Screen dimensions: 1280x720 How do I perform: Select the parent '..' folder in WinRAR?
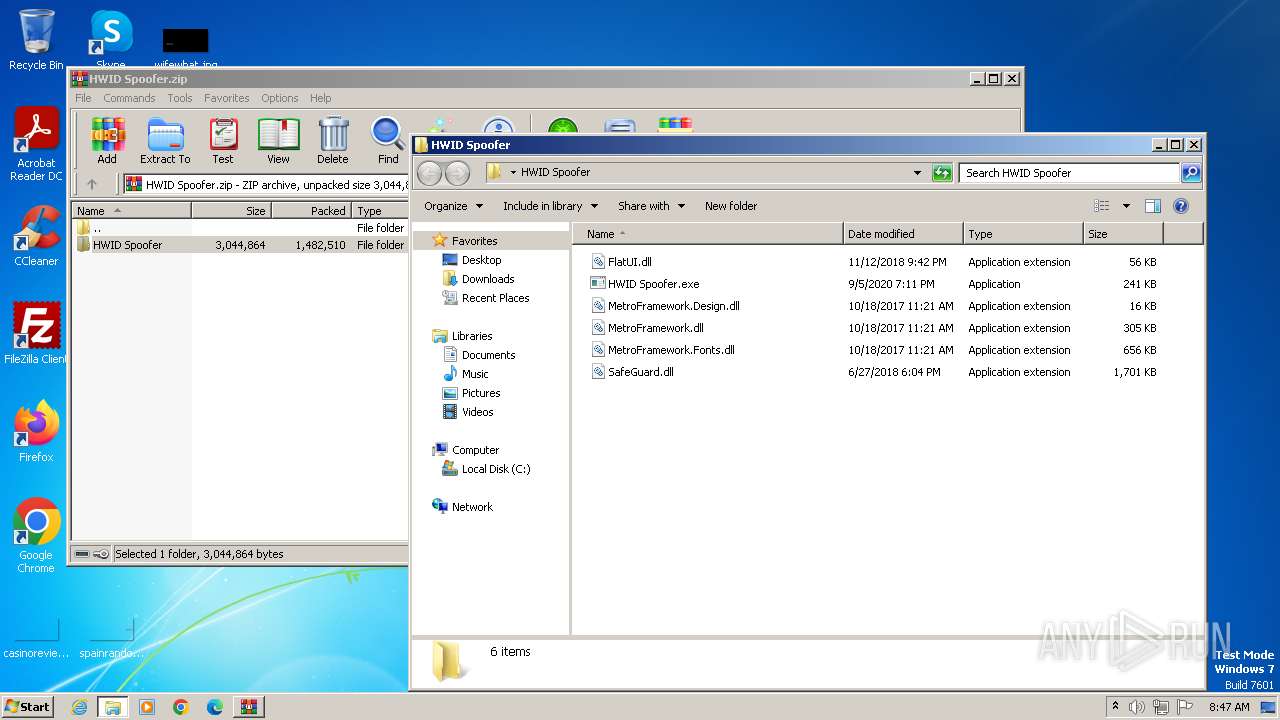[97, 228]
